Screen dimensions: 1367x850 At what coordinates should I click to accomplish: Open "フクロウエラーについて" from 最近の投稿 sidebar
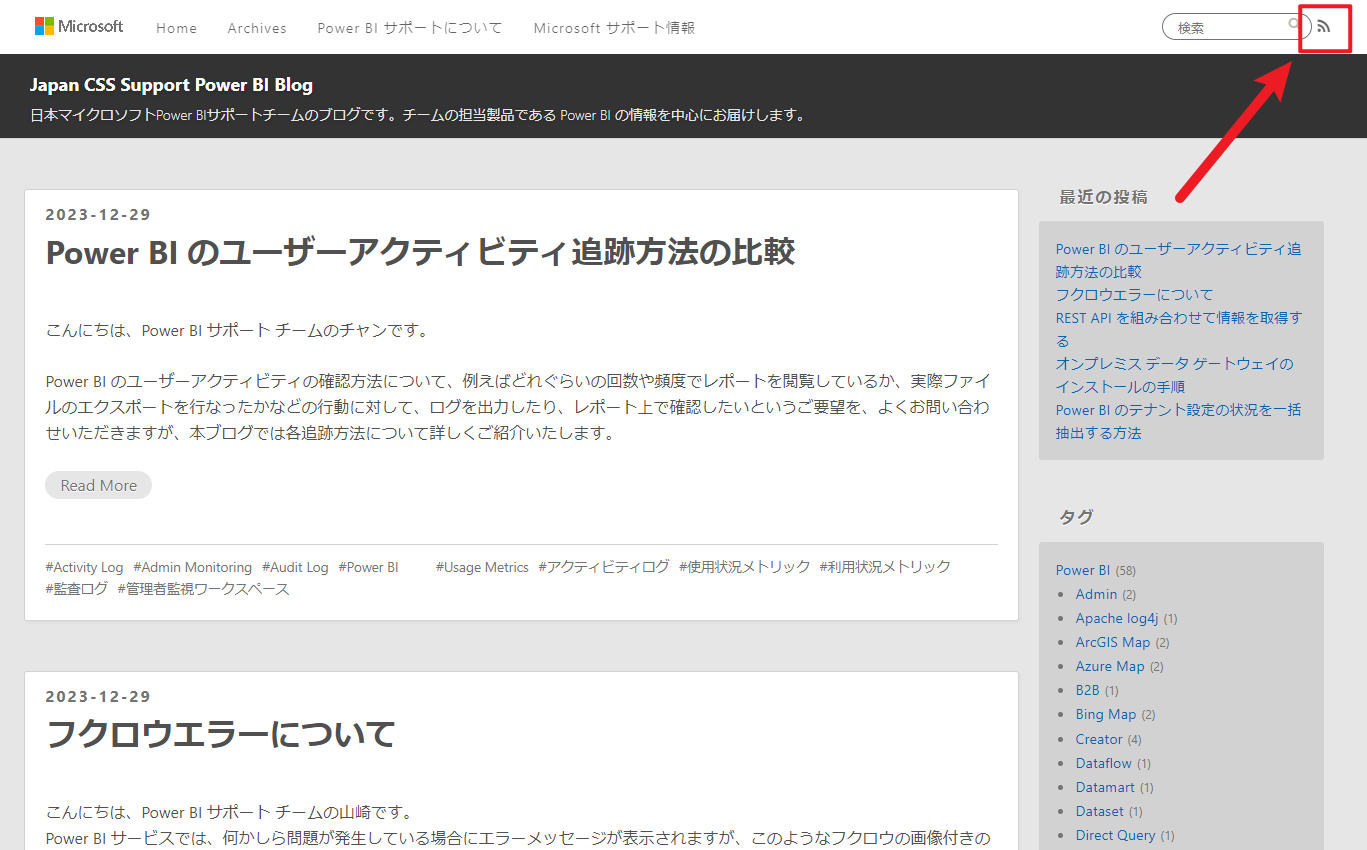point(1133,294)
